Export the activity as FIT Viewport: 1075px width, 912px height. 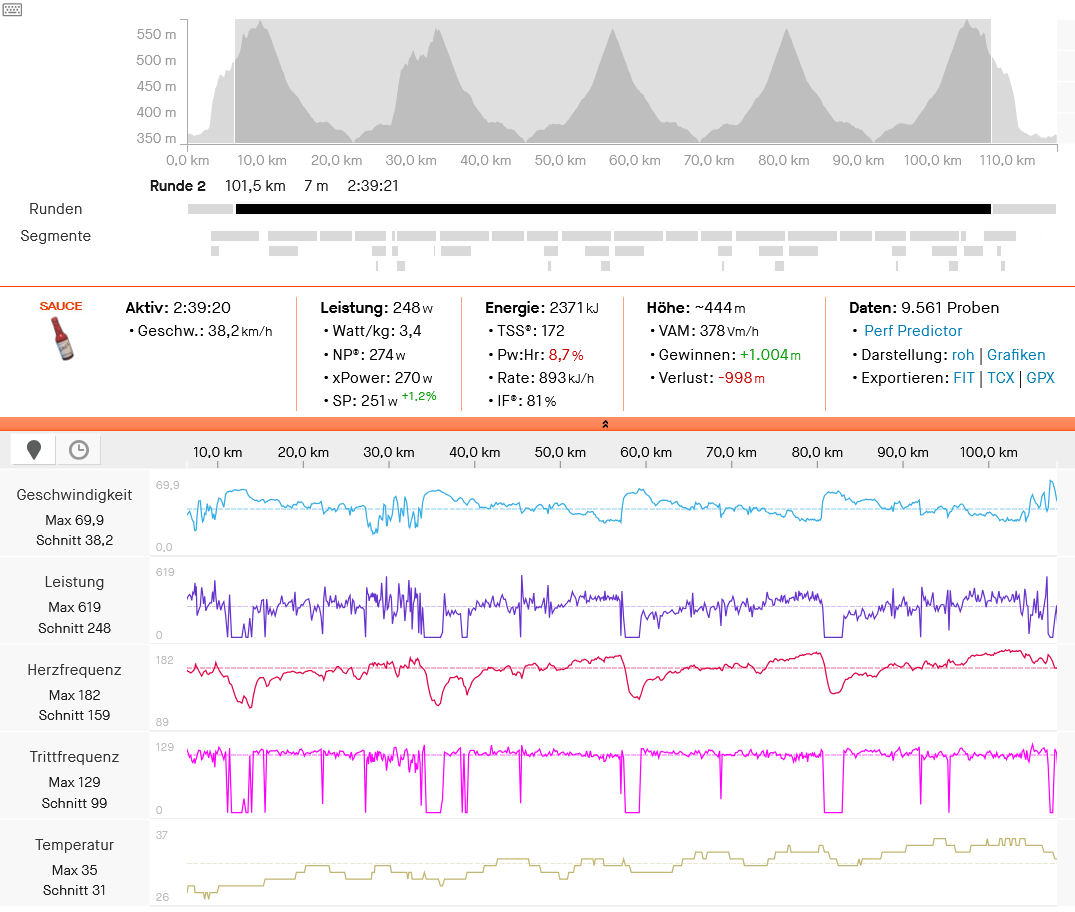pos(965,378)
